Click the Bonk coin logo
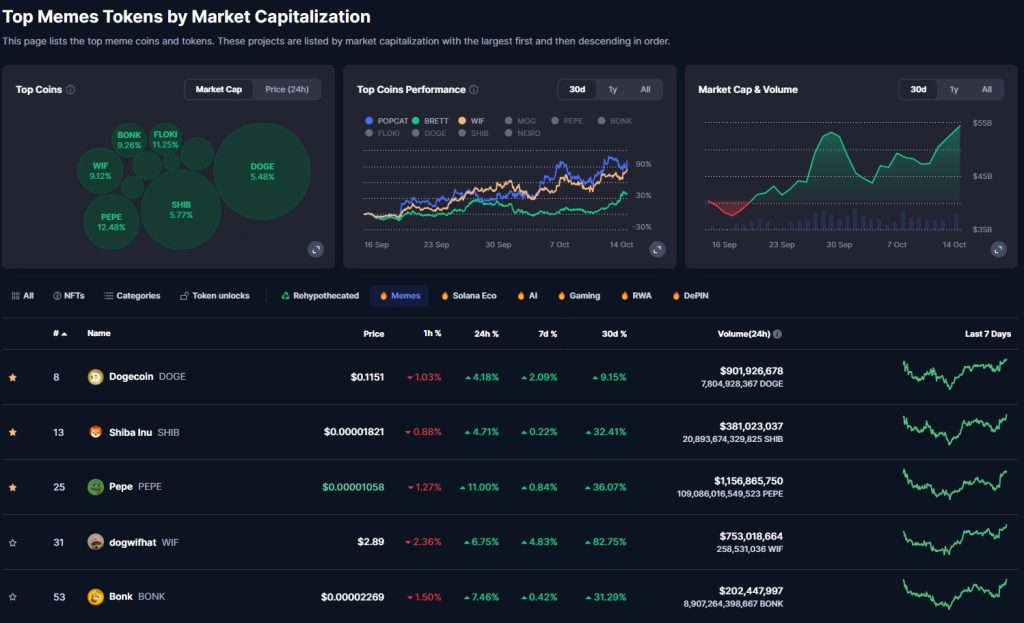The image size is (1024, 623). click(x=95, y=597)
